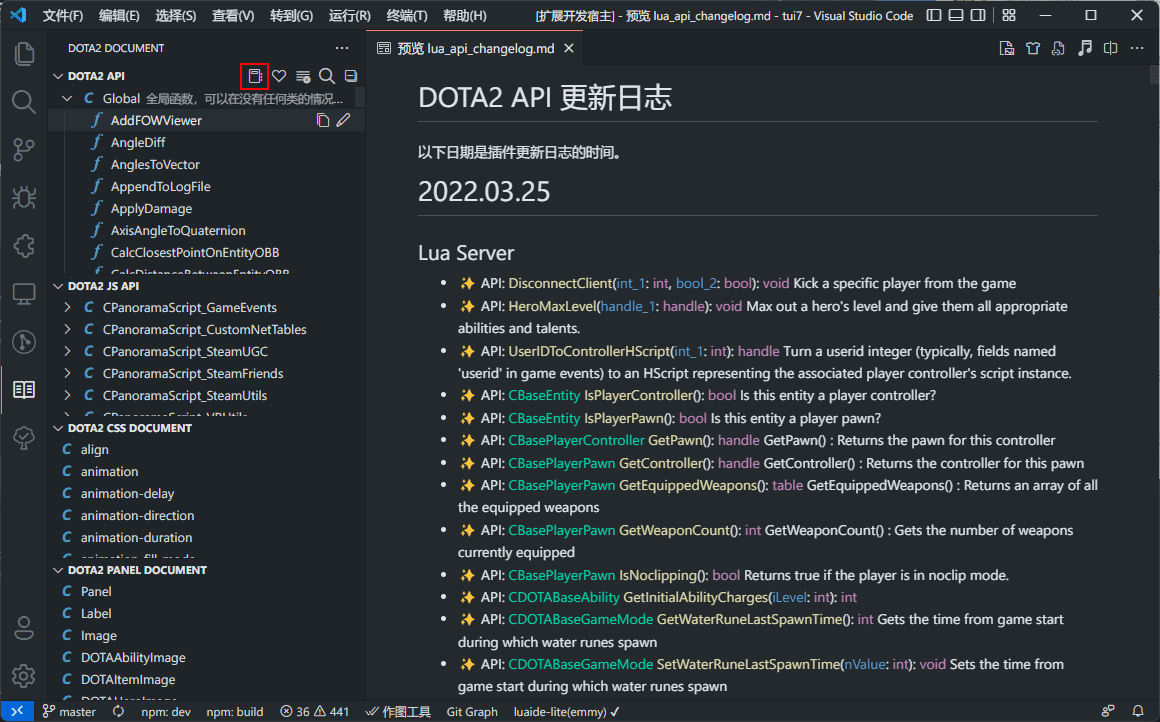Expand CPanoramaScript_SteamFriends node
The height and width of the screenshot is (722, 1160).
point(67,374)
